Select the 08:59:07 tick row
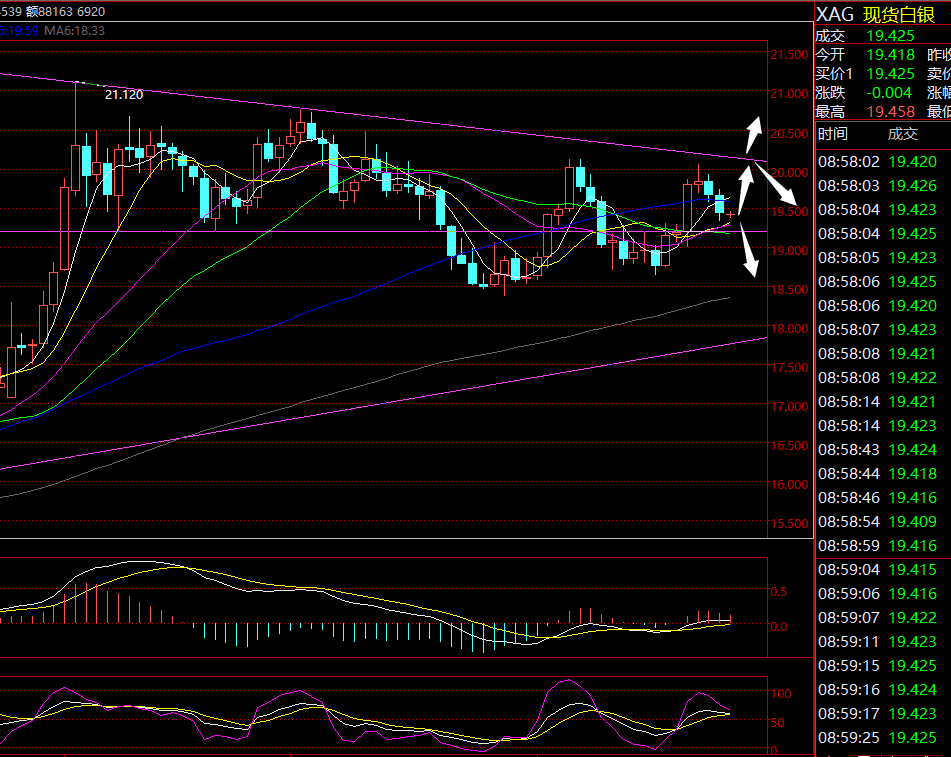 pyautogui.click(x=877, y=618)
